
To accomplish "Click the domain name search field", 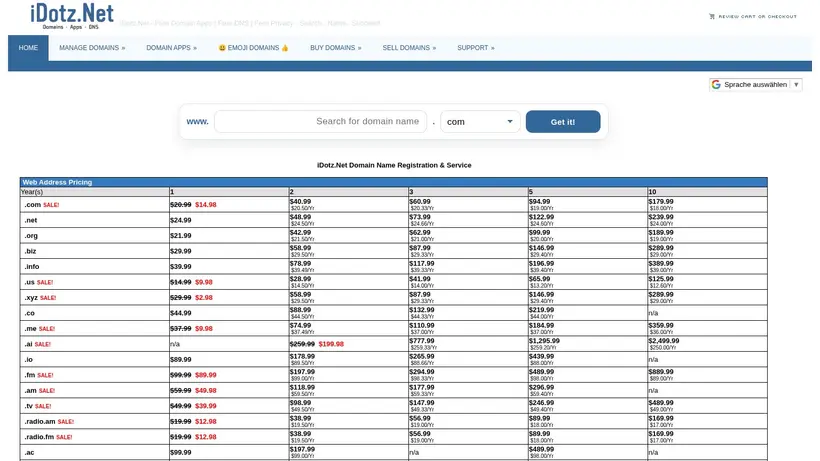I will click(x=321, y=121).
